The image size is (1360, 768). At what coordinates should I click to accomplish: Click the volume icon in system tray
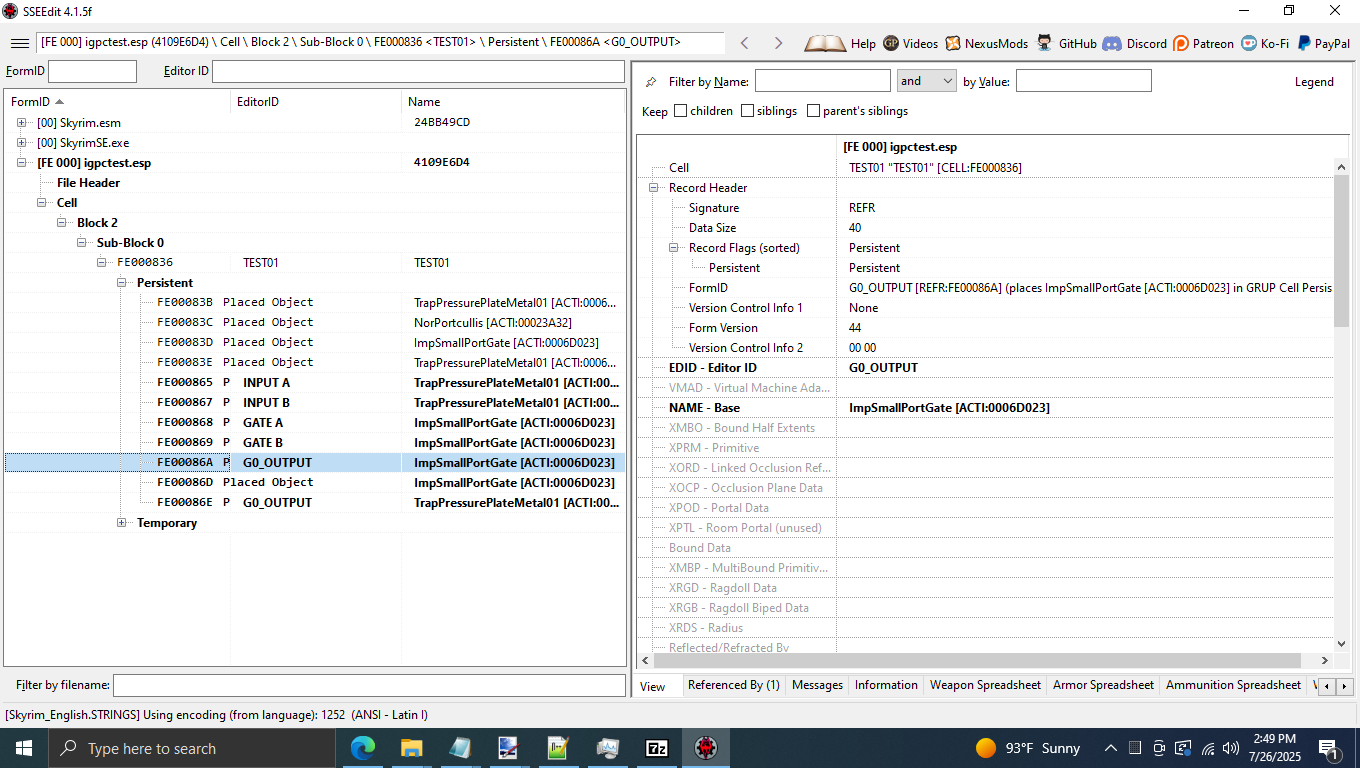tap(1231, 748)
